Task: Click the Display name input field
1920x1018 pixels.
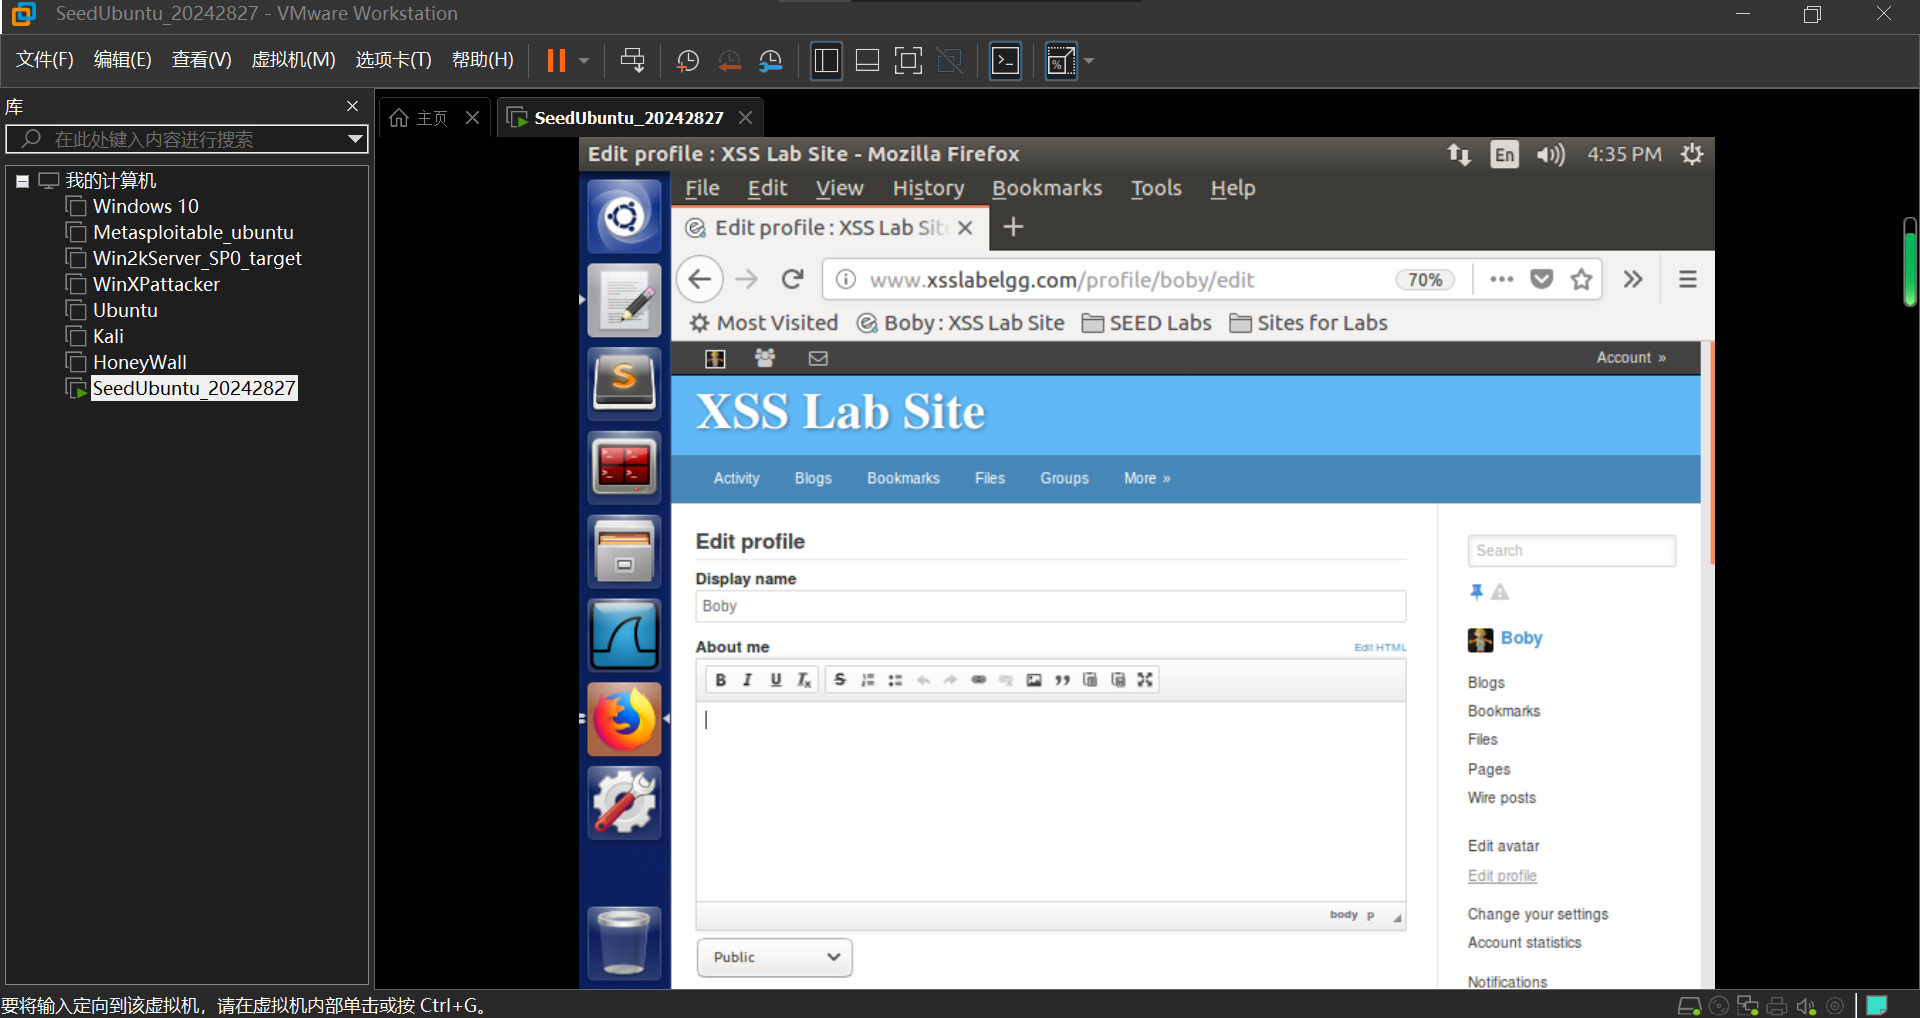Action: [1051, 606]
